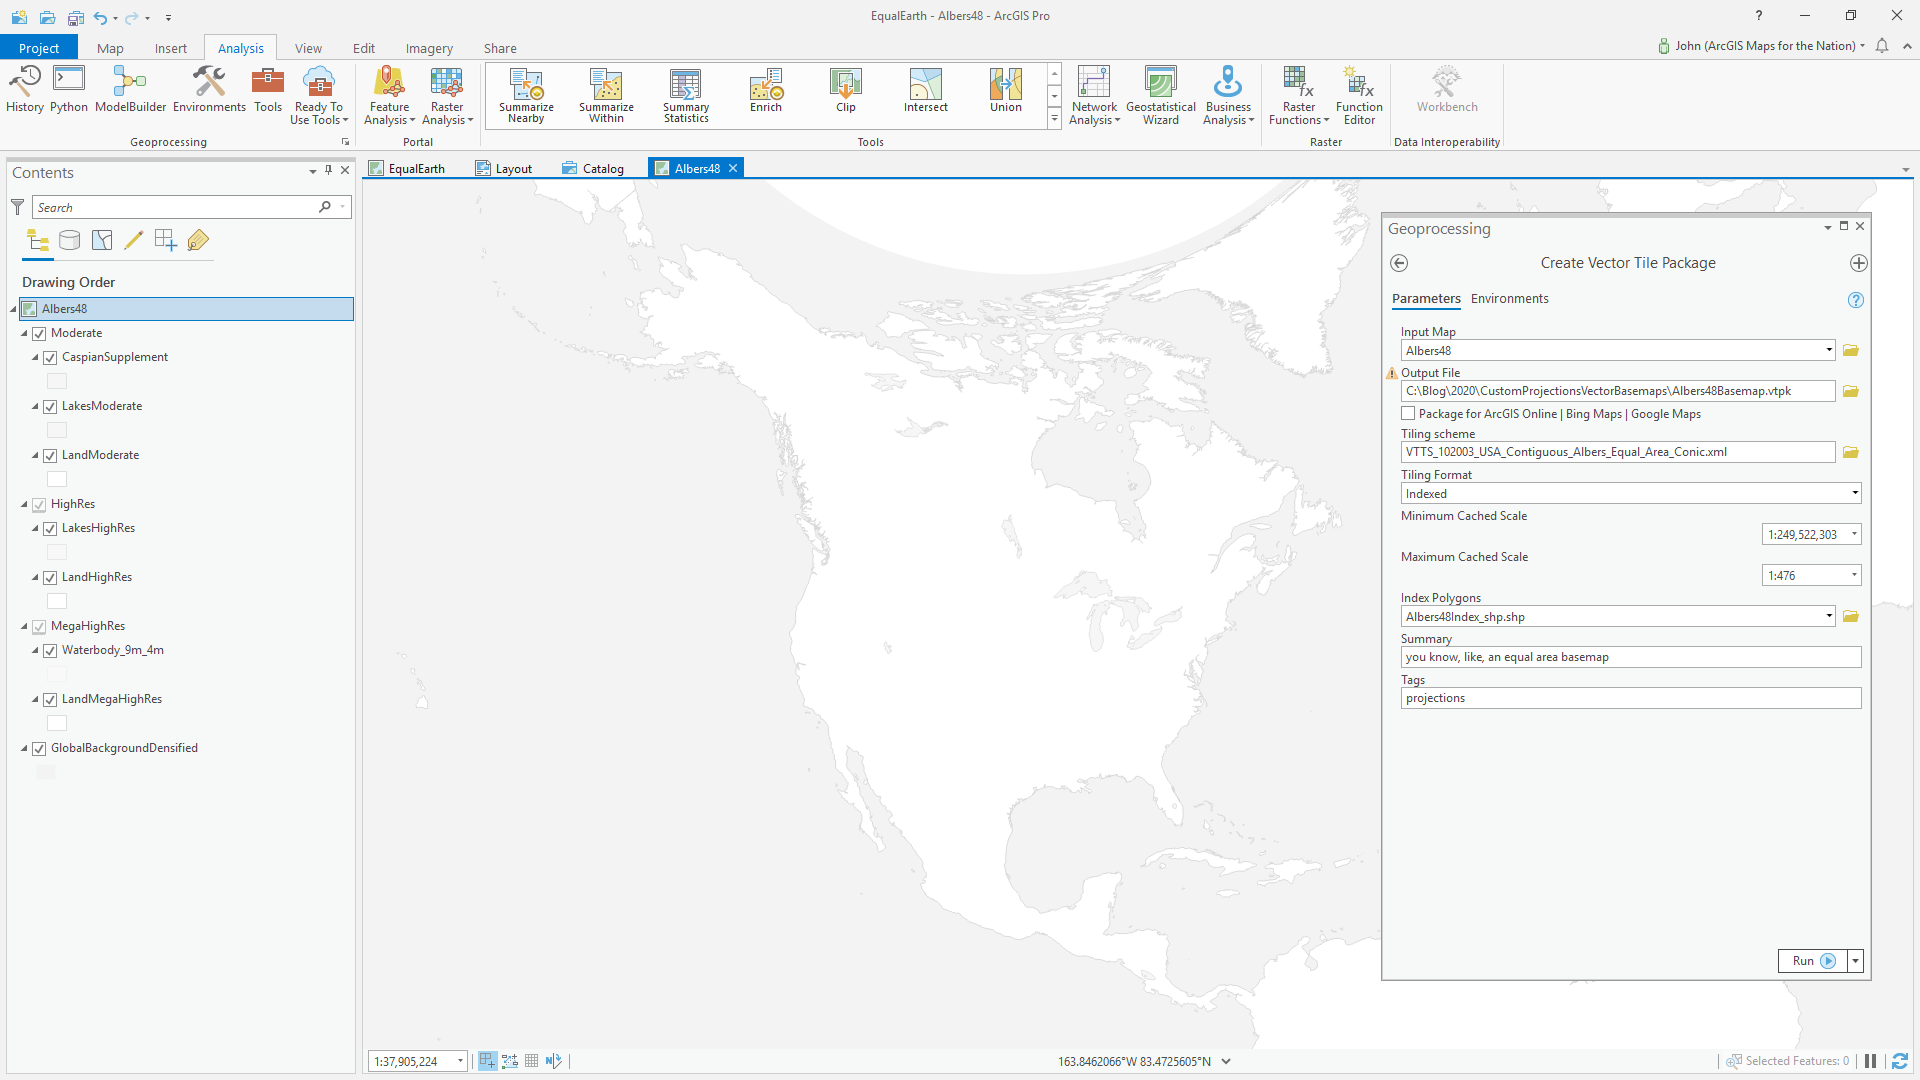
Task: Run the Create Vector Tile Package tool
Action: click(1812, 961)
